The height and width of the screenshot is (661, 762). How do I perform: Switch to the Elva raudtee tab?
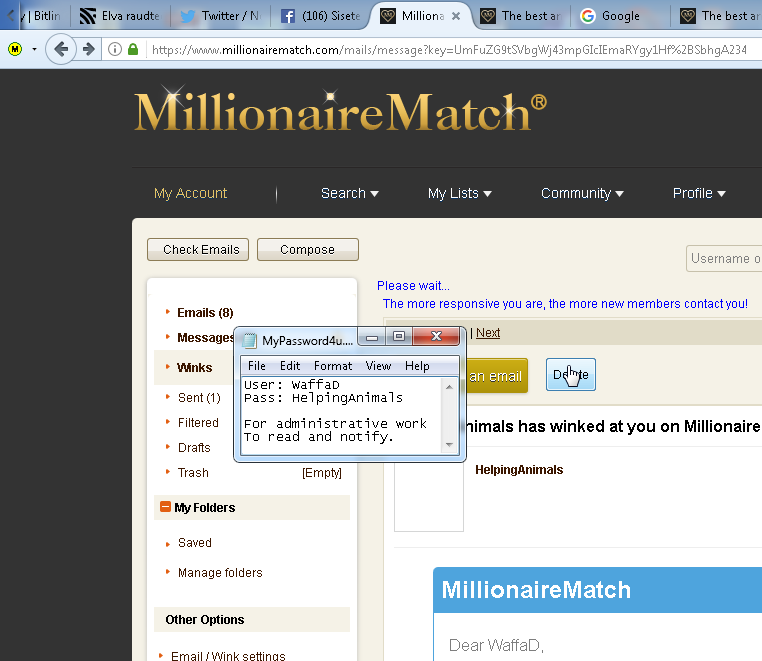(x=121, y=16)
